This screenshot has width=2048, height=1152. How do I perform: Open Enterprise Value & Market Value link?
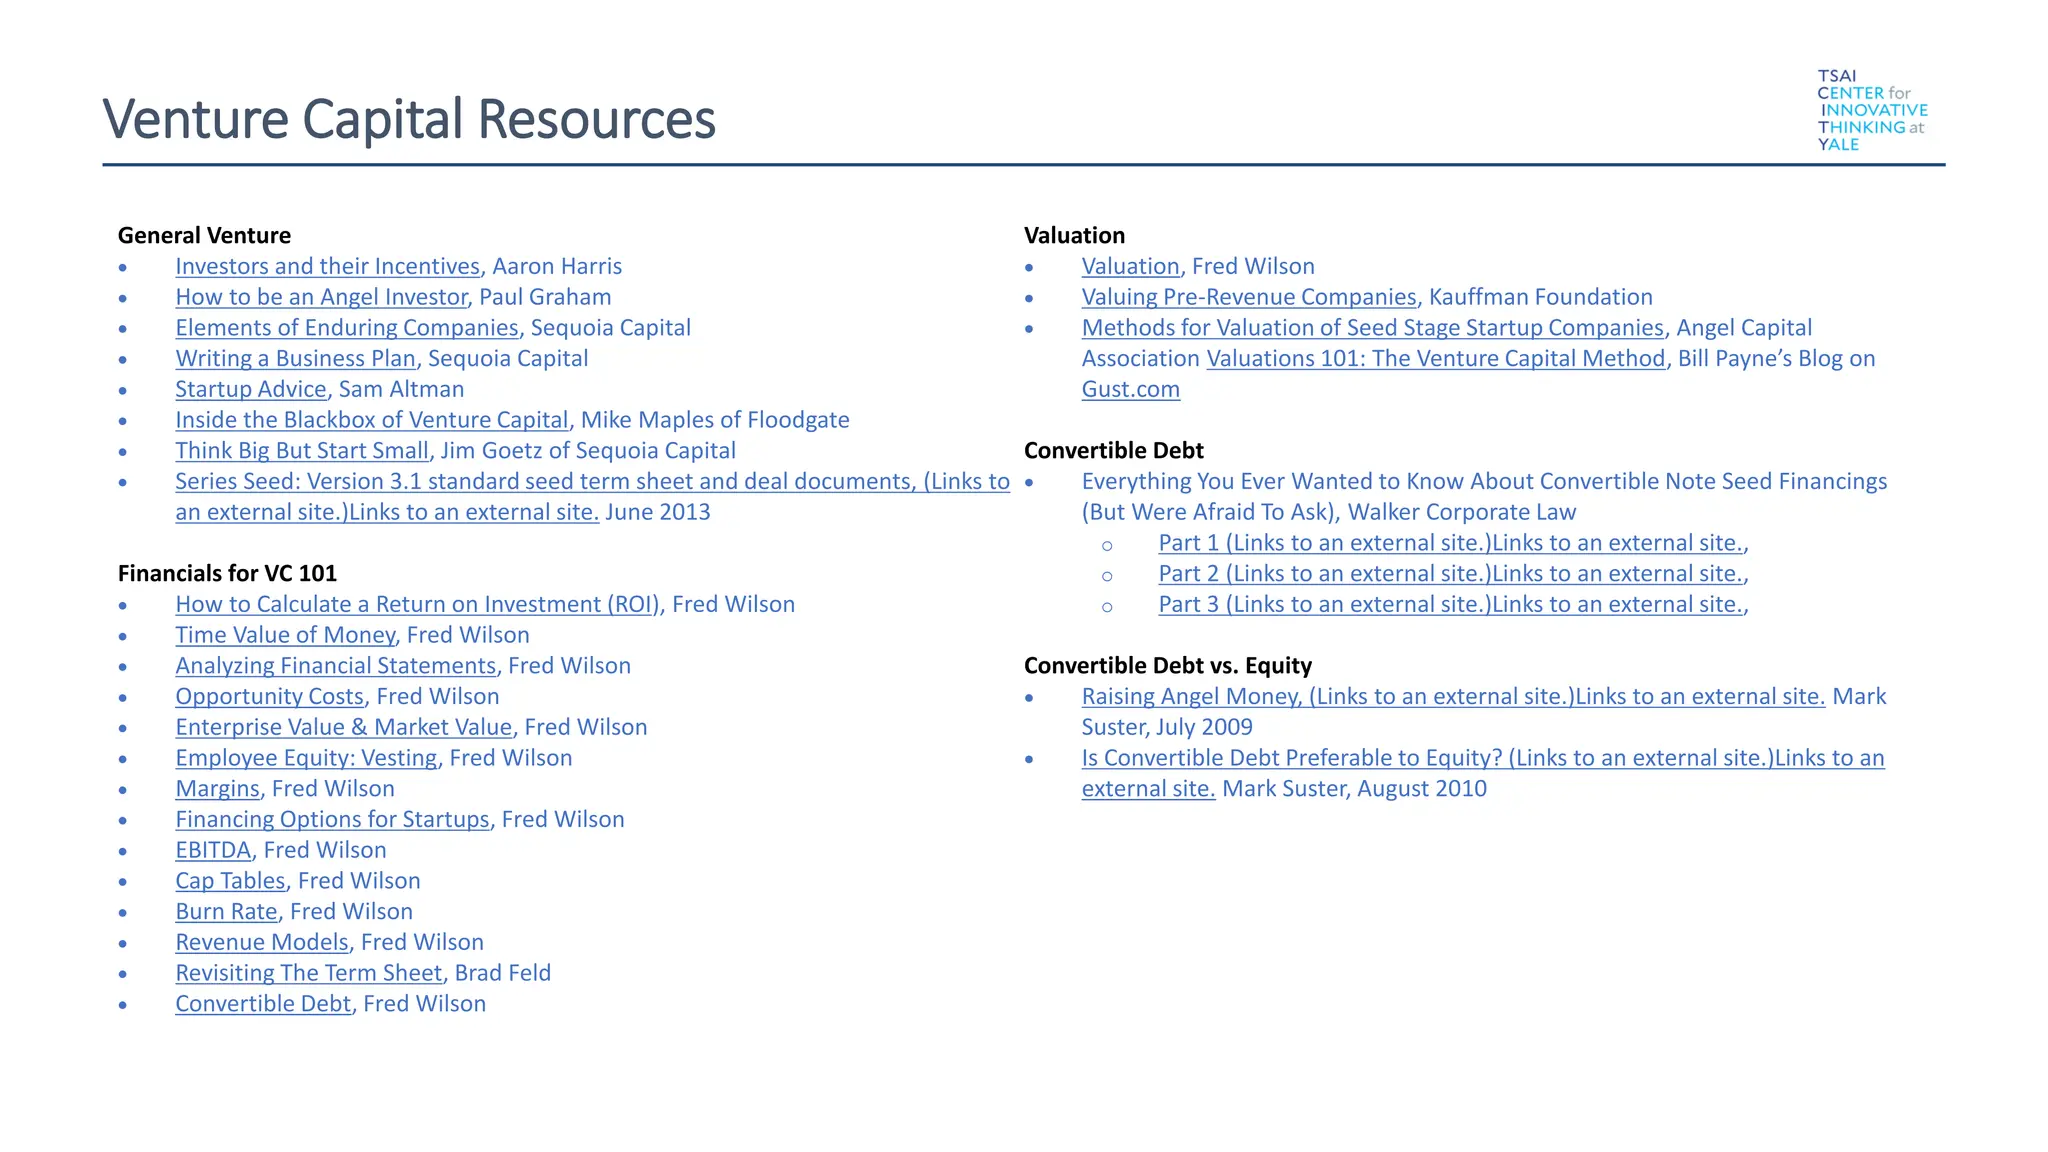coord(343,727)
